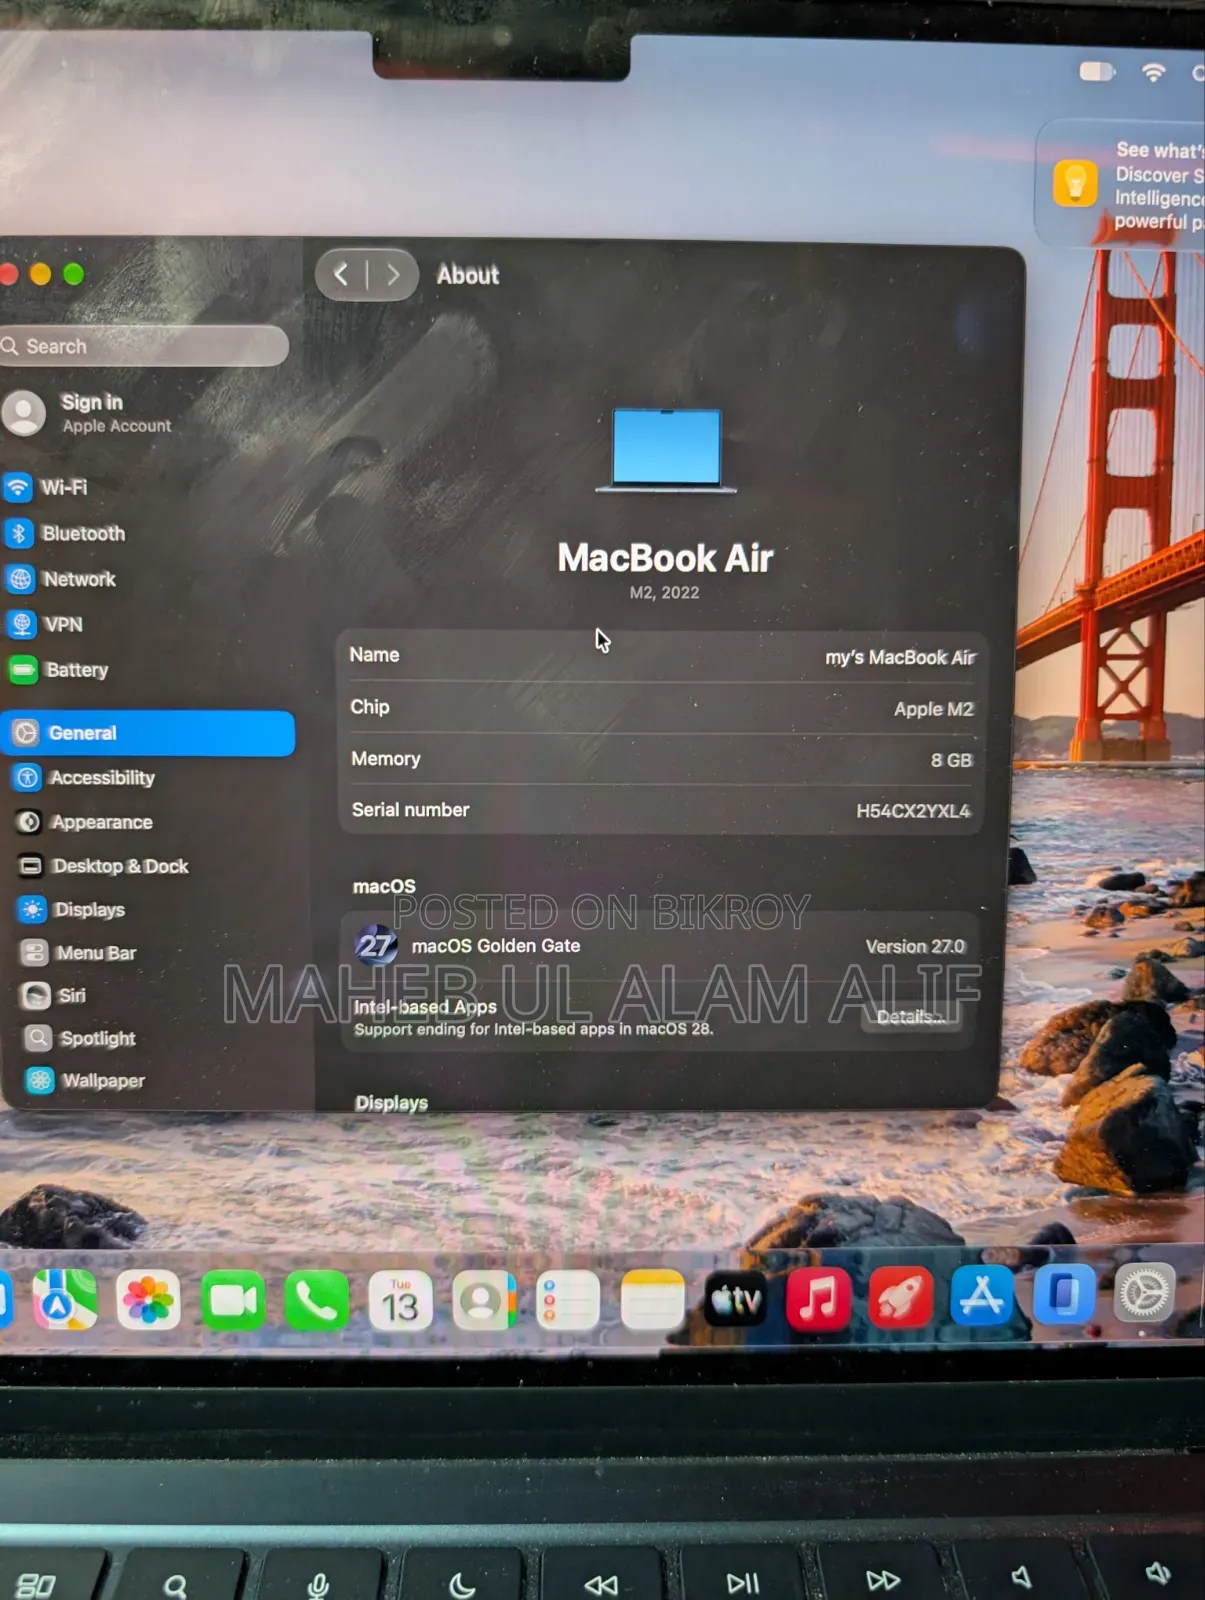Click the MacBook Air laptop image
The image size is (1205, 1600).
(666, 450)
